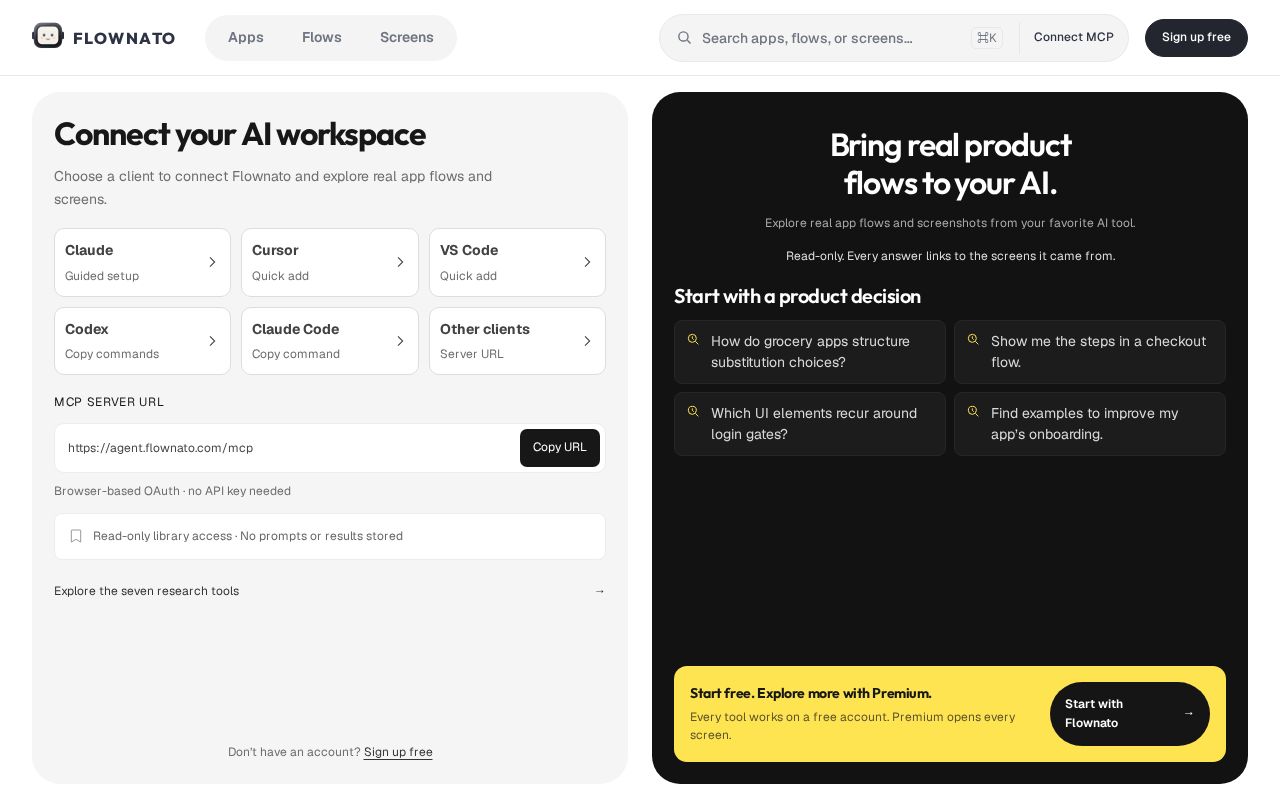Click the Start with Flownato button
Viewport: 1280px width, 800px height.
click(1130, 714)
